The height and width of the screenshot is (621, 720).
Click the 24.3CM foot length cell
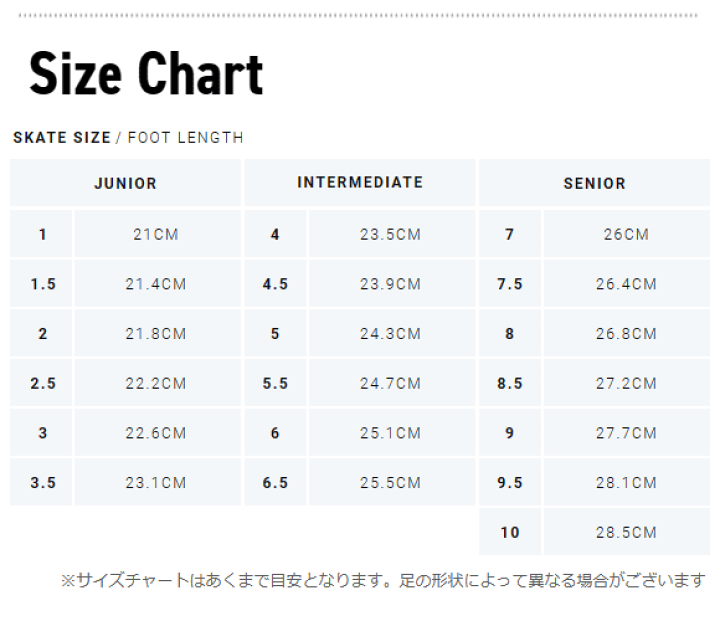392,333
